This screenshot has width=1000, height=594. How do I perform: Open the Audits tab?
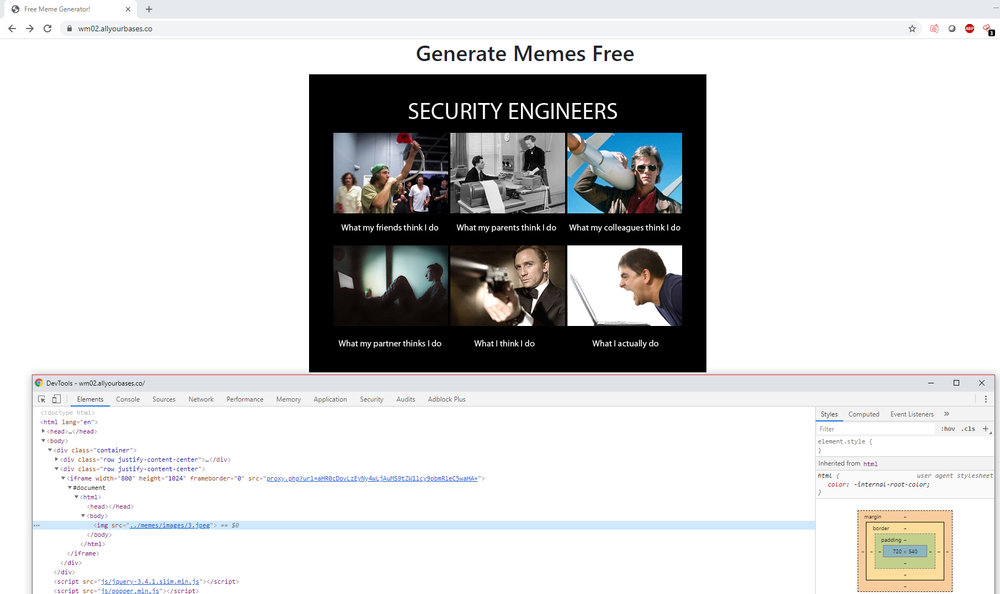pos(406,399)
